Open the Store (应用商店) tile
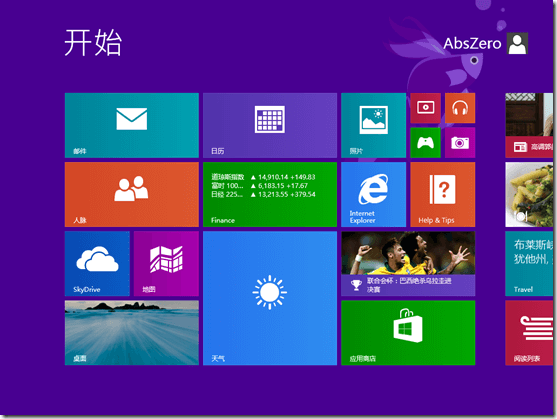This screenshot has height=419, width=557. coord(408,332)
